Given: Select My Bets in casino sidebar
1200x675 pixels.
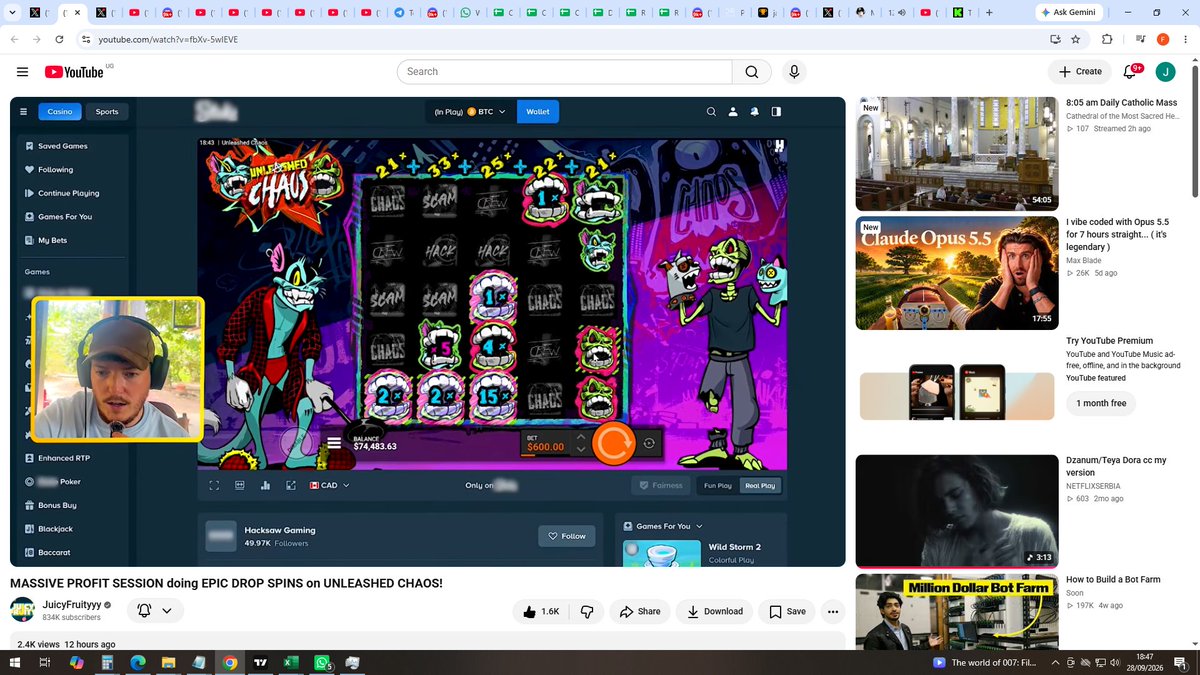Looking at the screenshot, I should pos(50,240).
